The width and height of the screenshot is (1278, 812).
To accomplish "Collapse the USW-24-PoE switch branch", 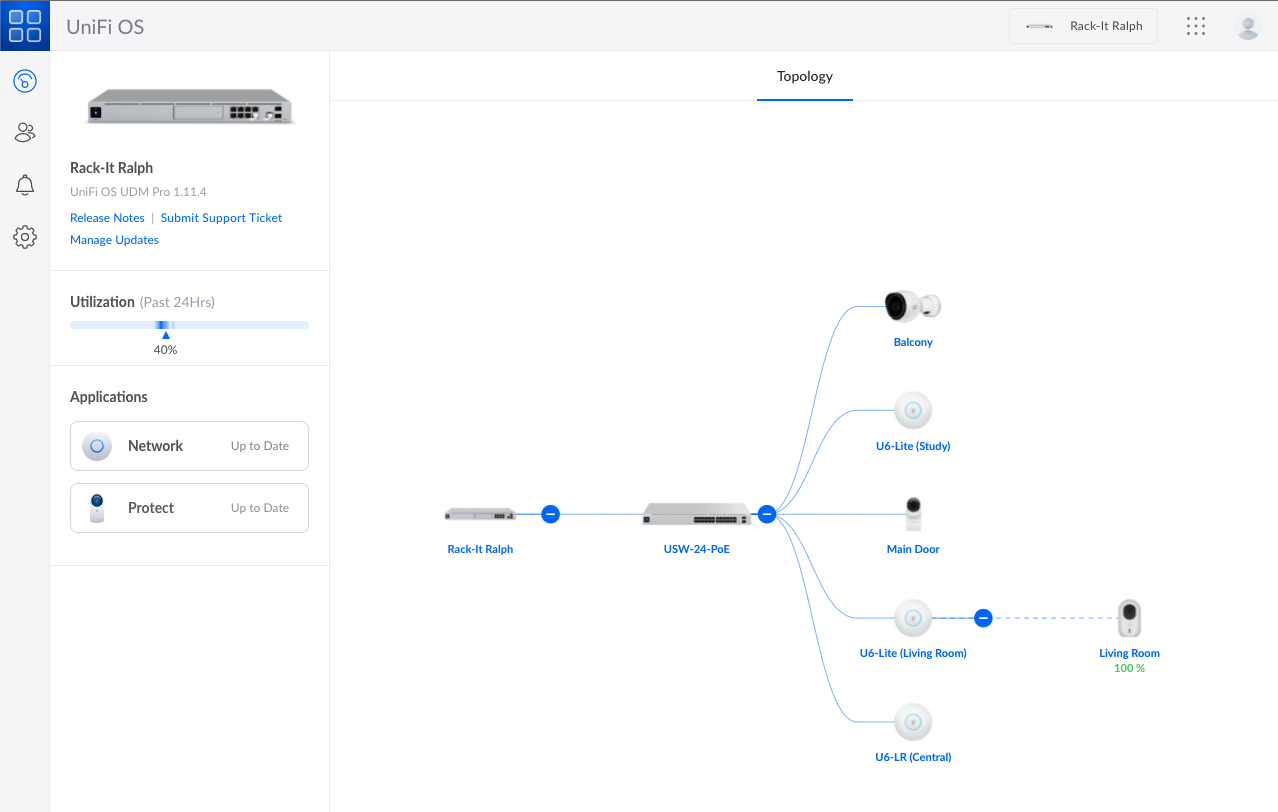I will point(767,514).
